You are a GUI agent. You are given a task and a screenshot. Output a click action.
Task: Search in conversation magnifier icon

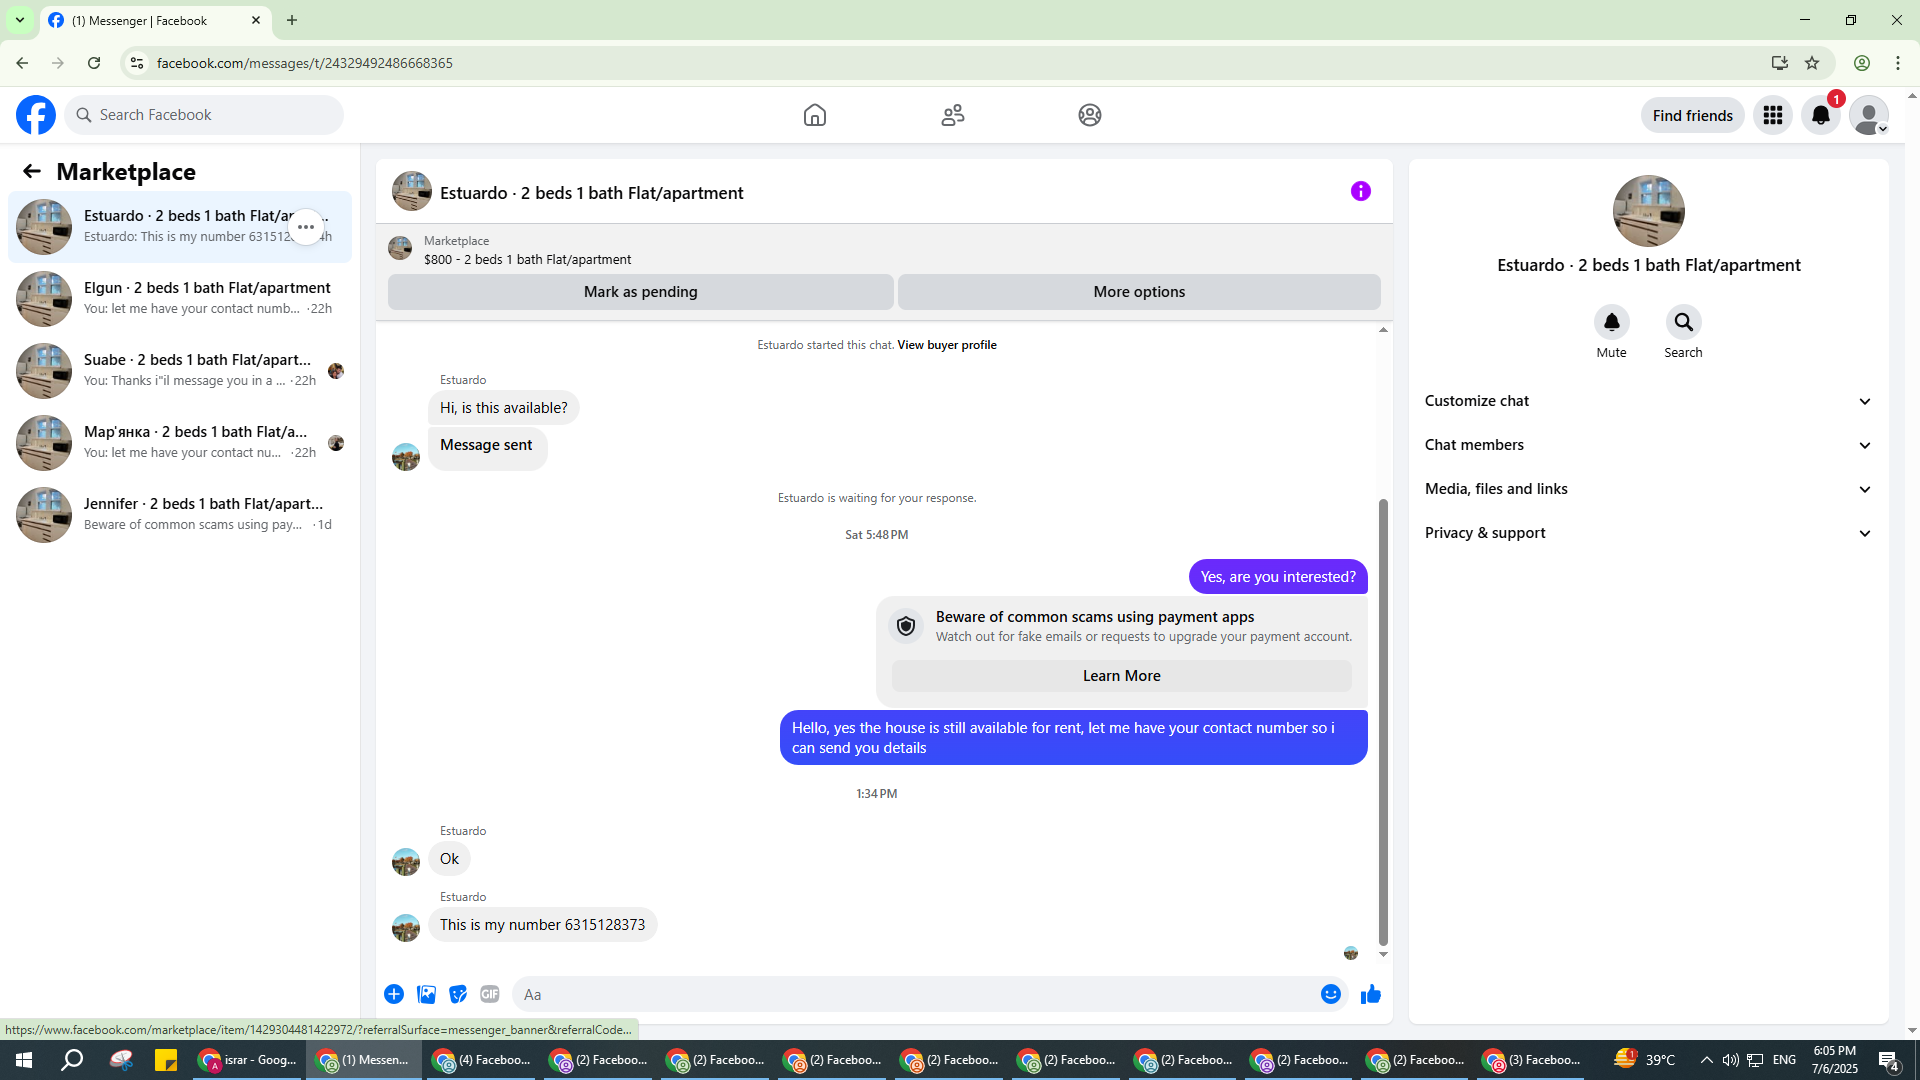click(1684, 322)
